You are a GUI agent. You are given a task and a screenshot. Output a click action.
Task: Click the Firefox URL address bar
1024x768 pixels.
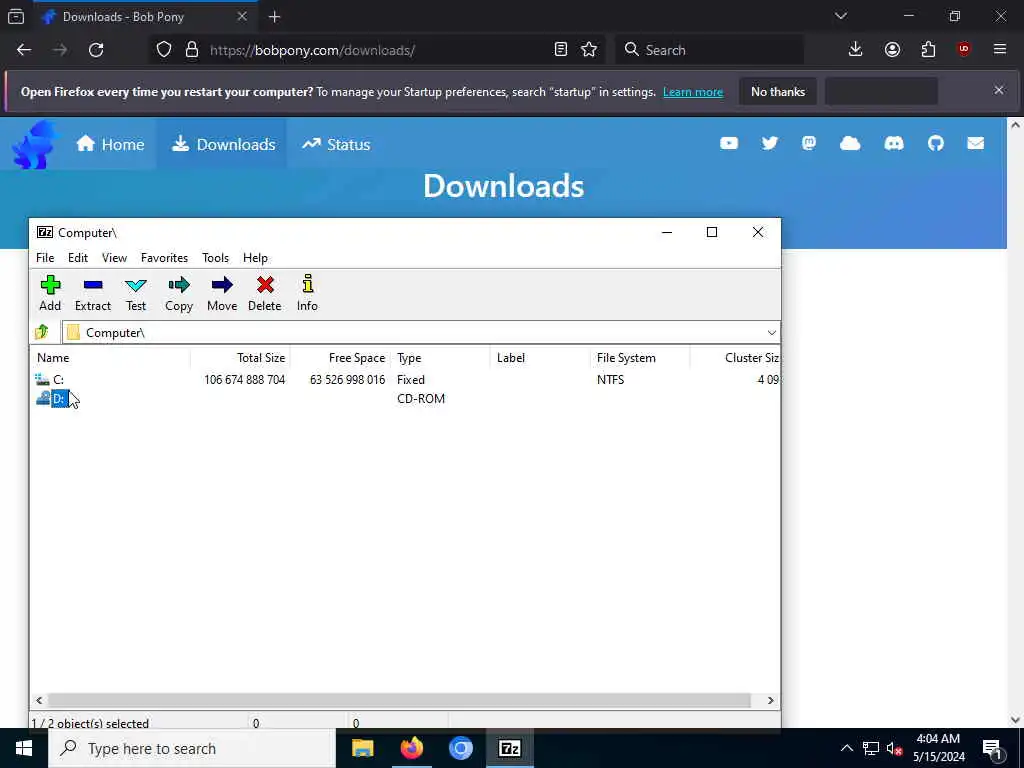[x=379, y=50]
